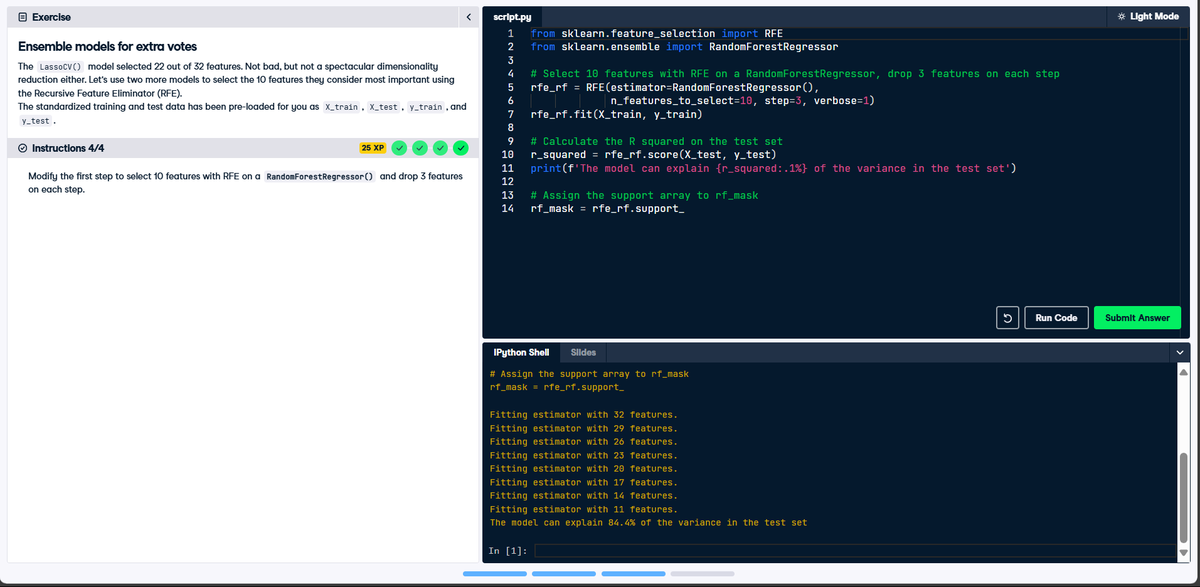Click line 10 r_squared assignment
This screenshot has height=587, width=1200.
(653, 155)
